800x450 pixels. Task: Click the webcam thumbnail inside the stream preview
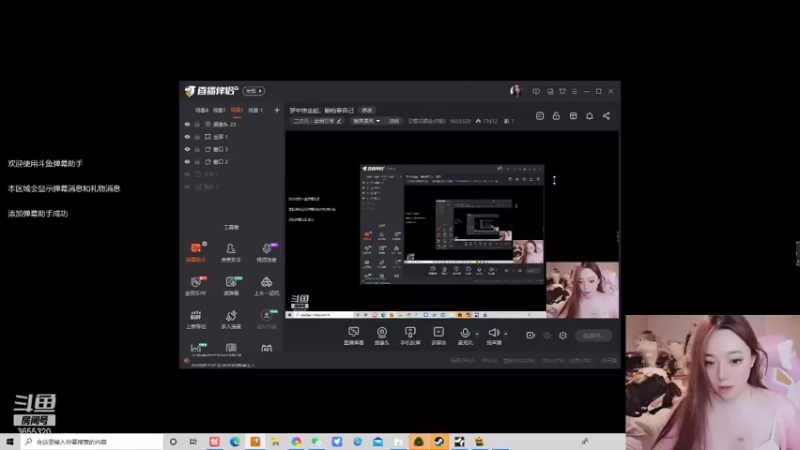tap(582, 290)
